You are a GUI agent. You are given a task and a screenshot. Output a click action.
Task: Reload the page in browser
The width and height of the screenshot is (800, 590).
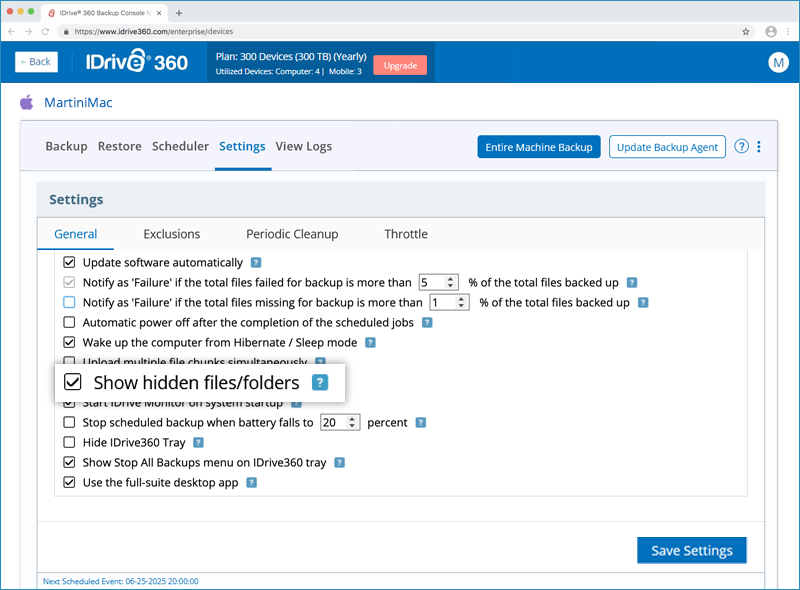point(45,32)
